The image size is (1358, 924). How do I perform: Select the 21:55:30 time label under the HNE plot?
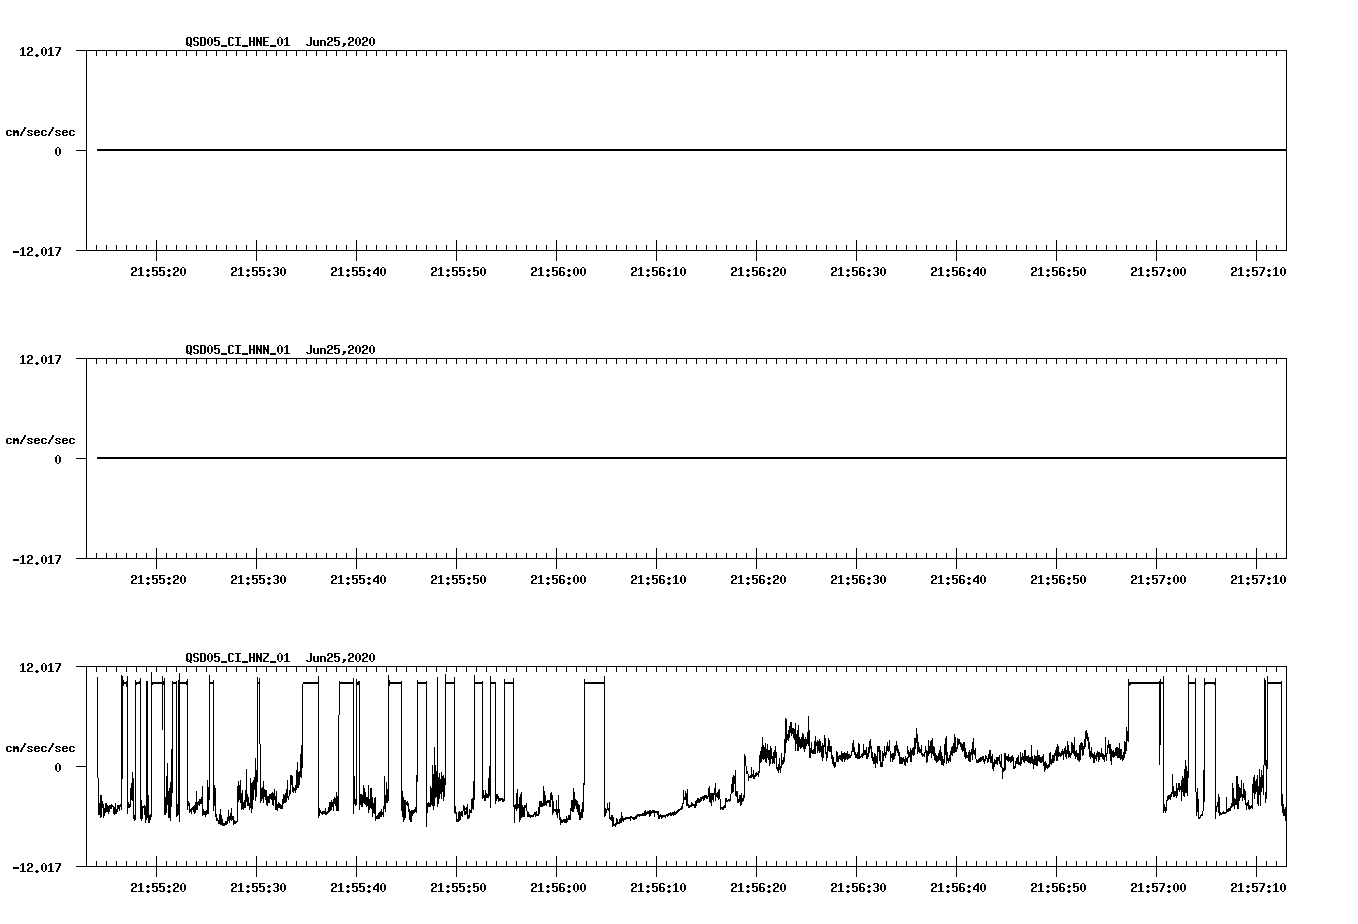[x=258, y=271]
